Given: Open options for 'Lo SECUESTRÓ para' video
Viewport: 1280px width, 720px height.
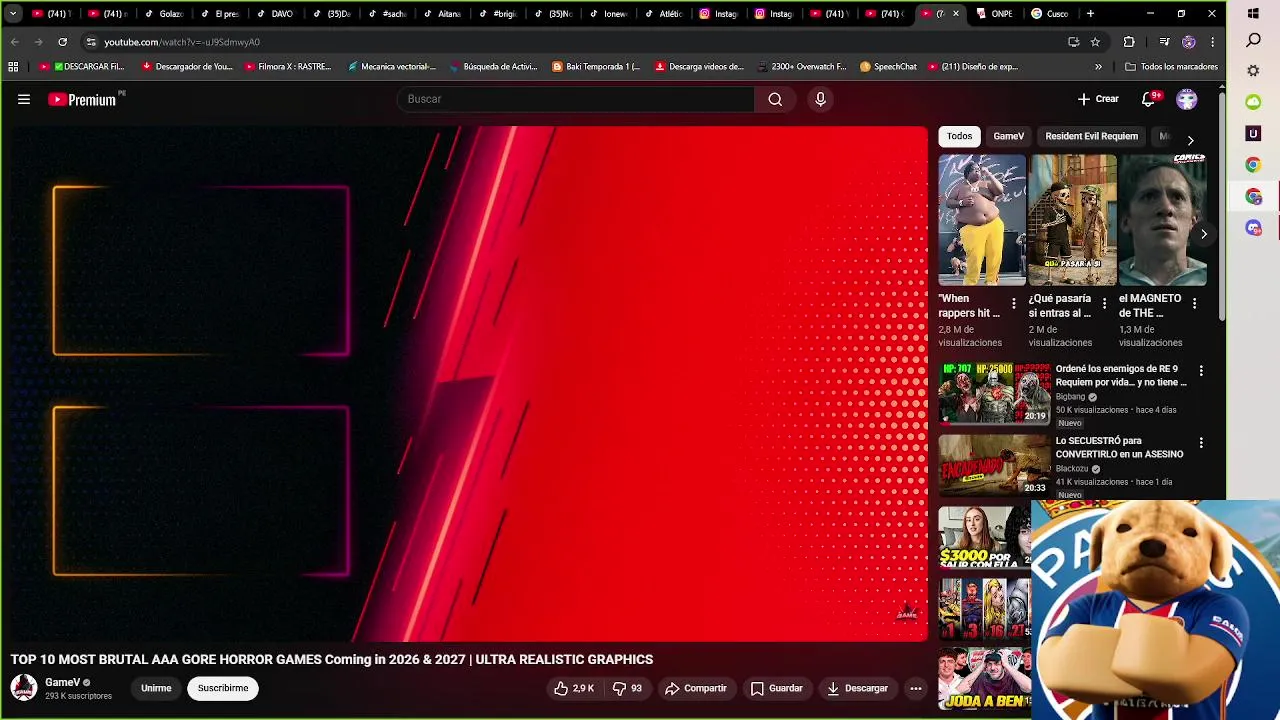Looking at the screenshot, I should tap(1201, 443).
